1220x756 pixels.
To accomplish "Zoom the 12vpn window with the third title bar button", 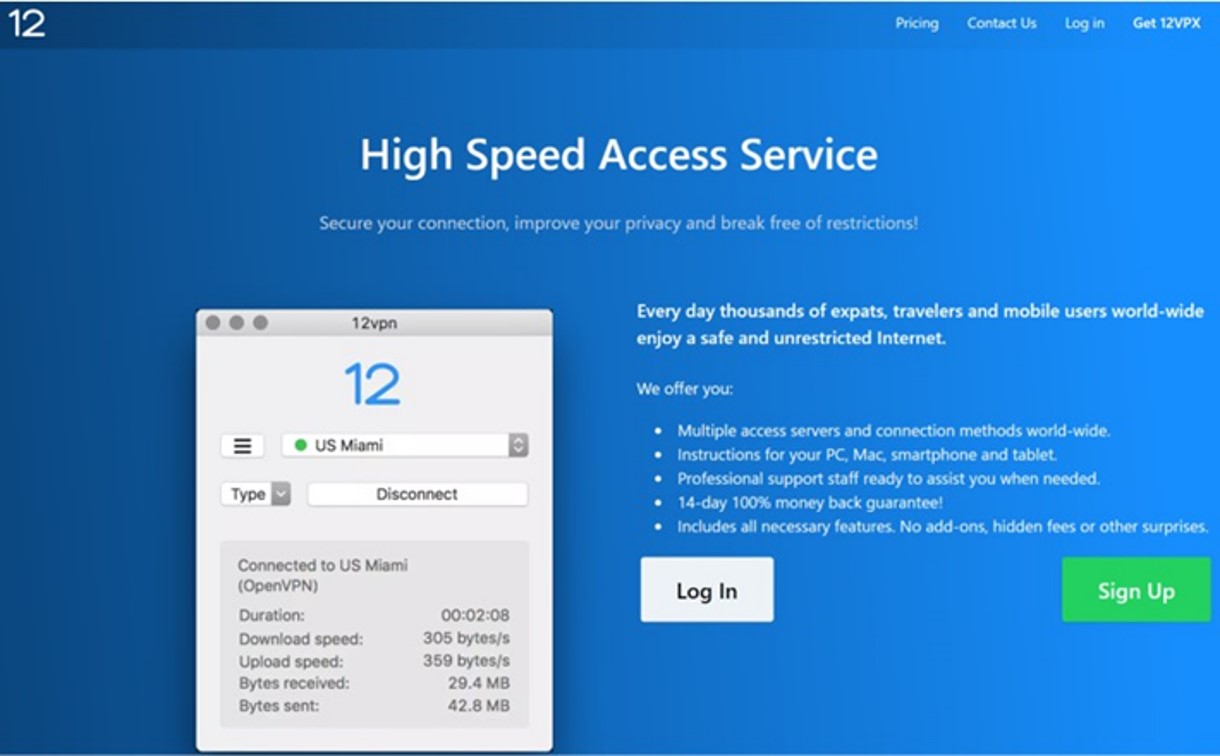I will pyautogui.click(x=260, y=323).
